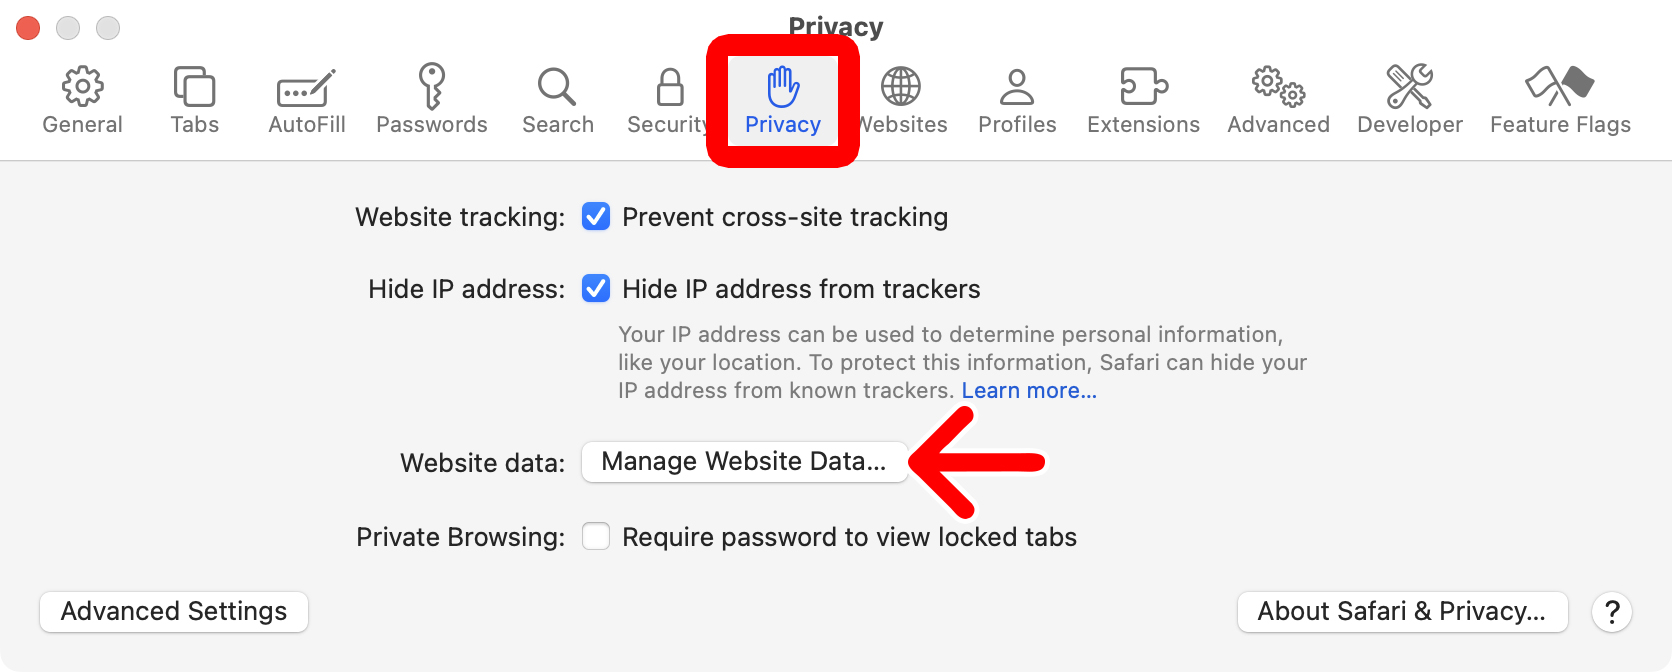Screen dimensions: 1672x672
Task: Switch to Search settings
Action: tap(557, 97)
